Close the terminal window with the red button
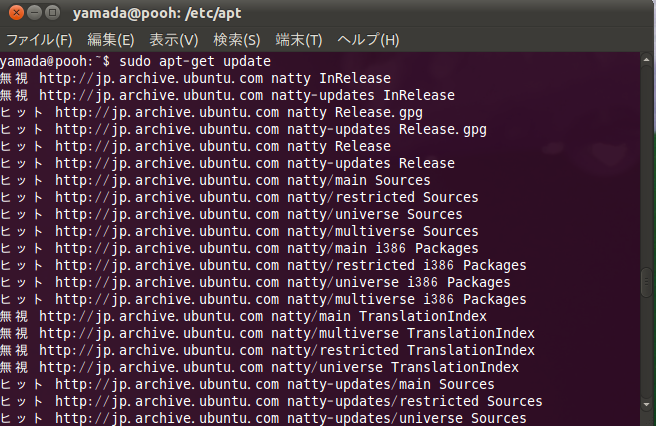This screenshot has width=656, height=426. [x=16, y=13]
